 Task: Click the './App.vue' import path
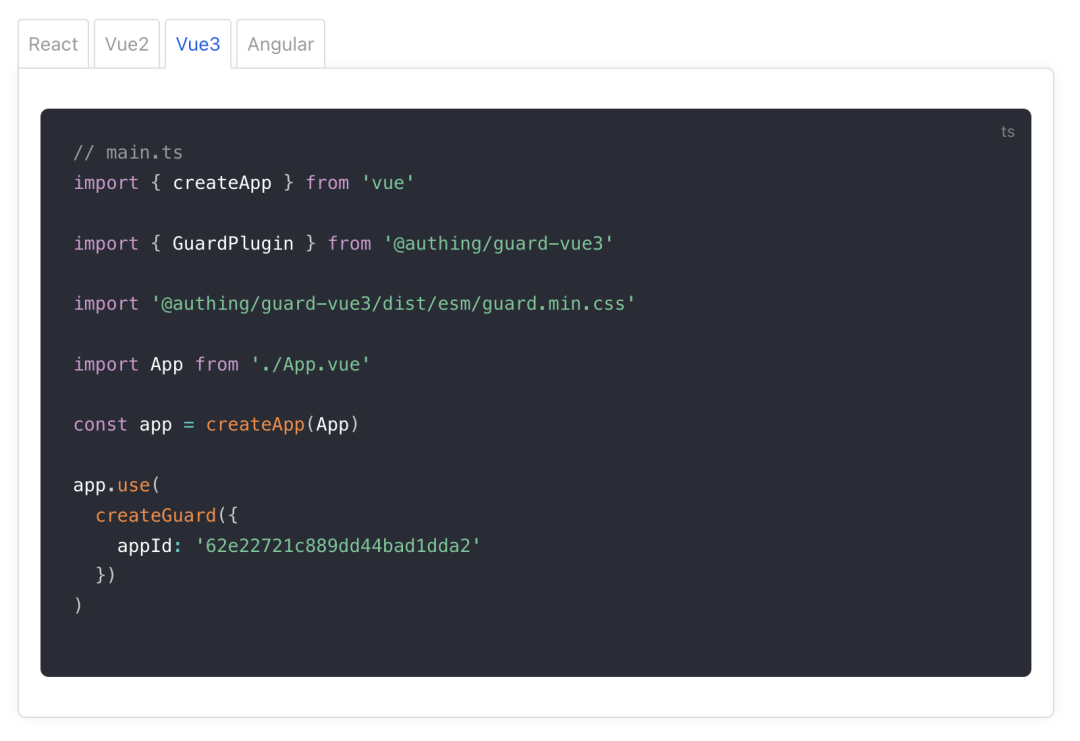310,364
